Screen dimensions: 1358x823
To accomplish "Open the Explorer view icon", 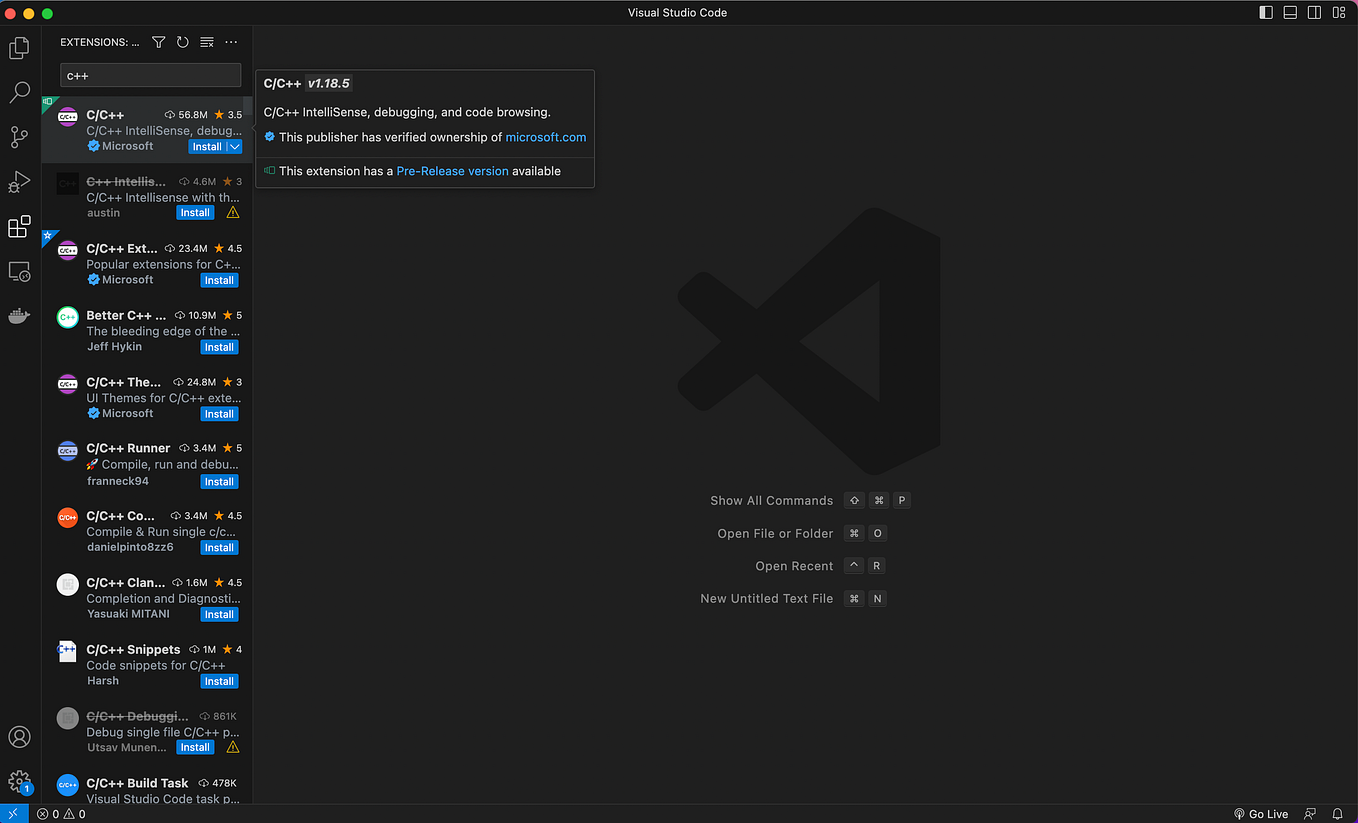I will click(19, 47).
